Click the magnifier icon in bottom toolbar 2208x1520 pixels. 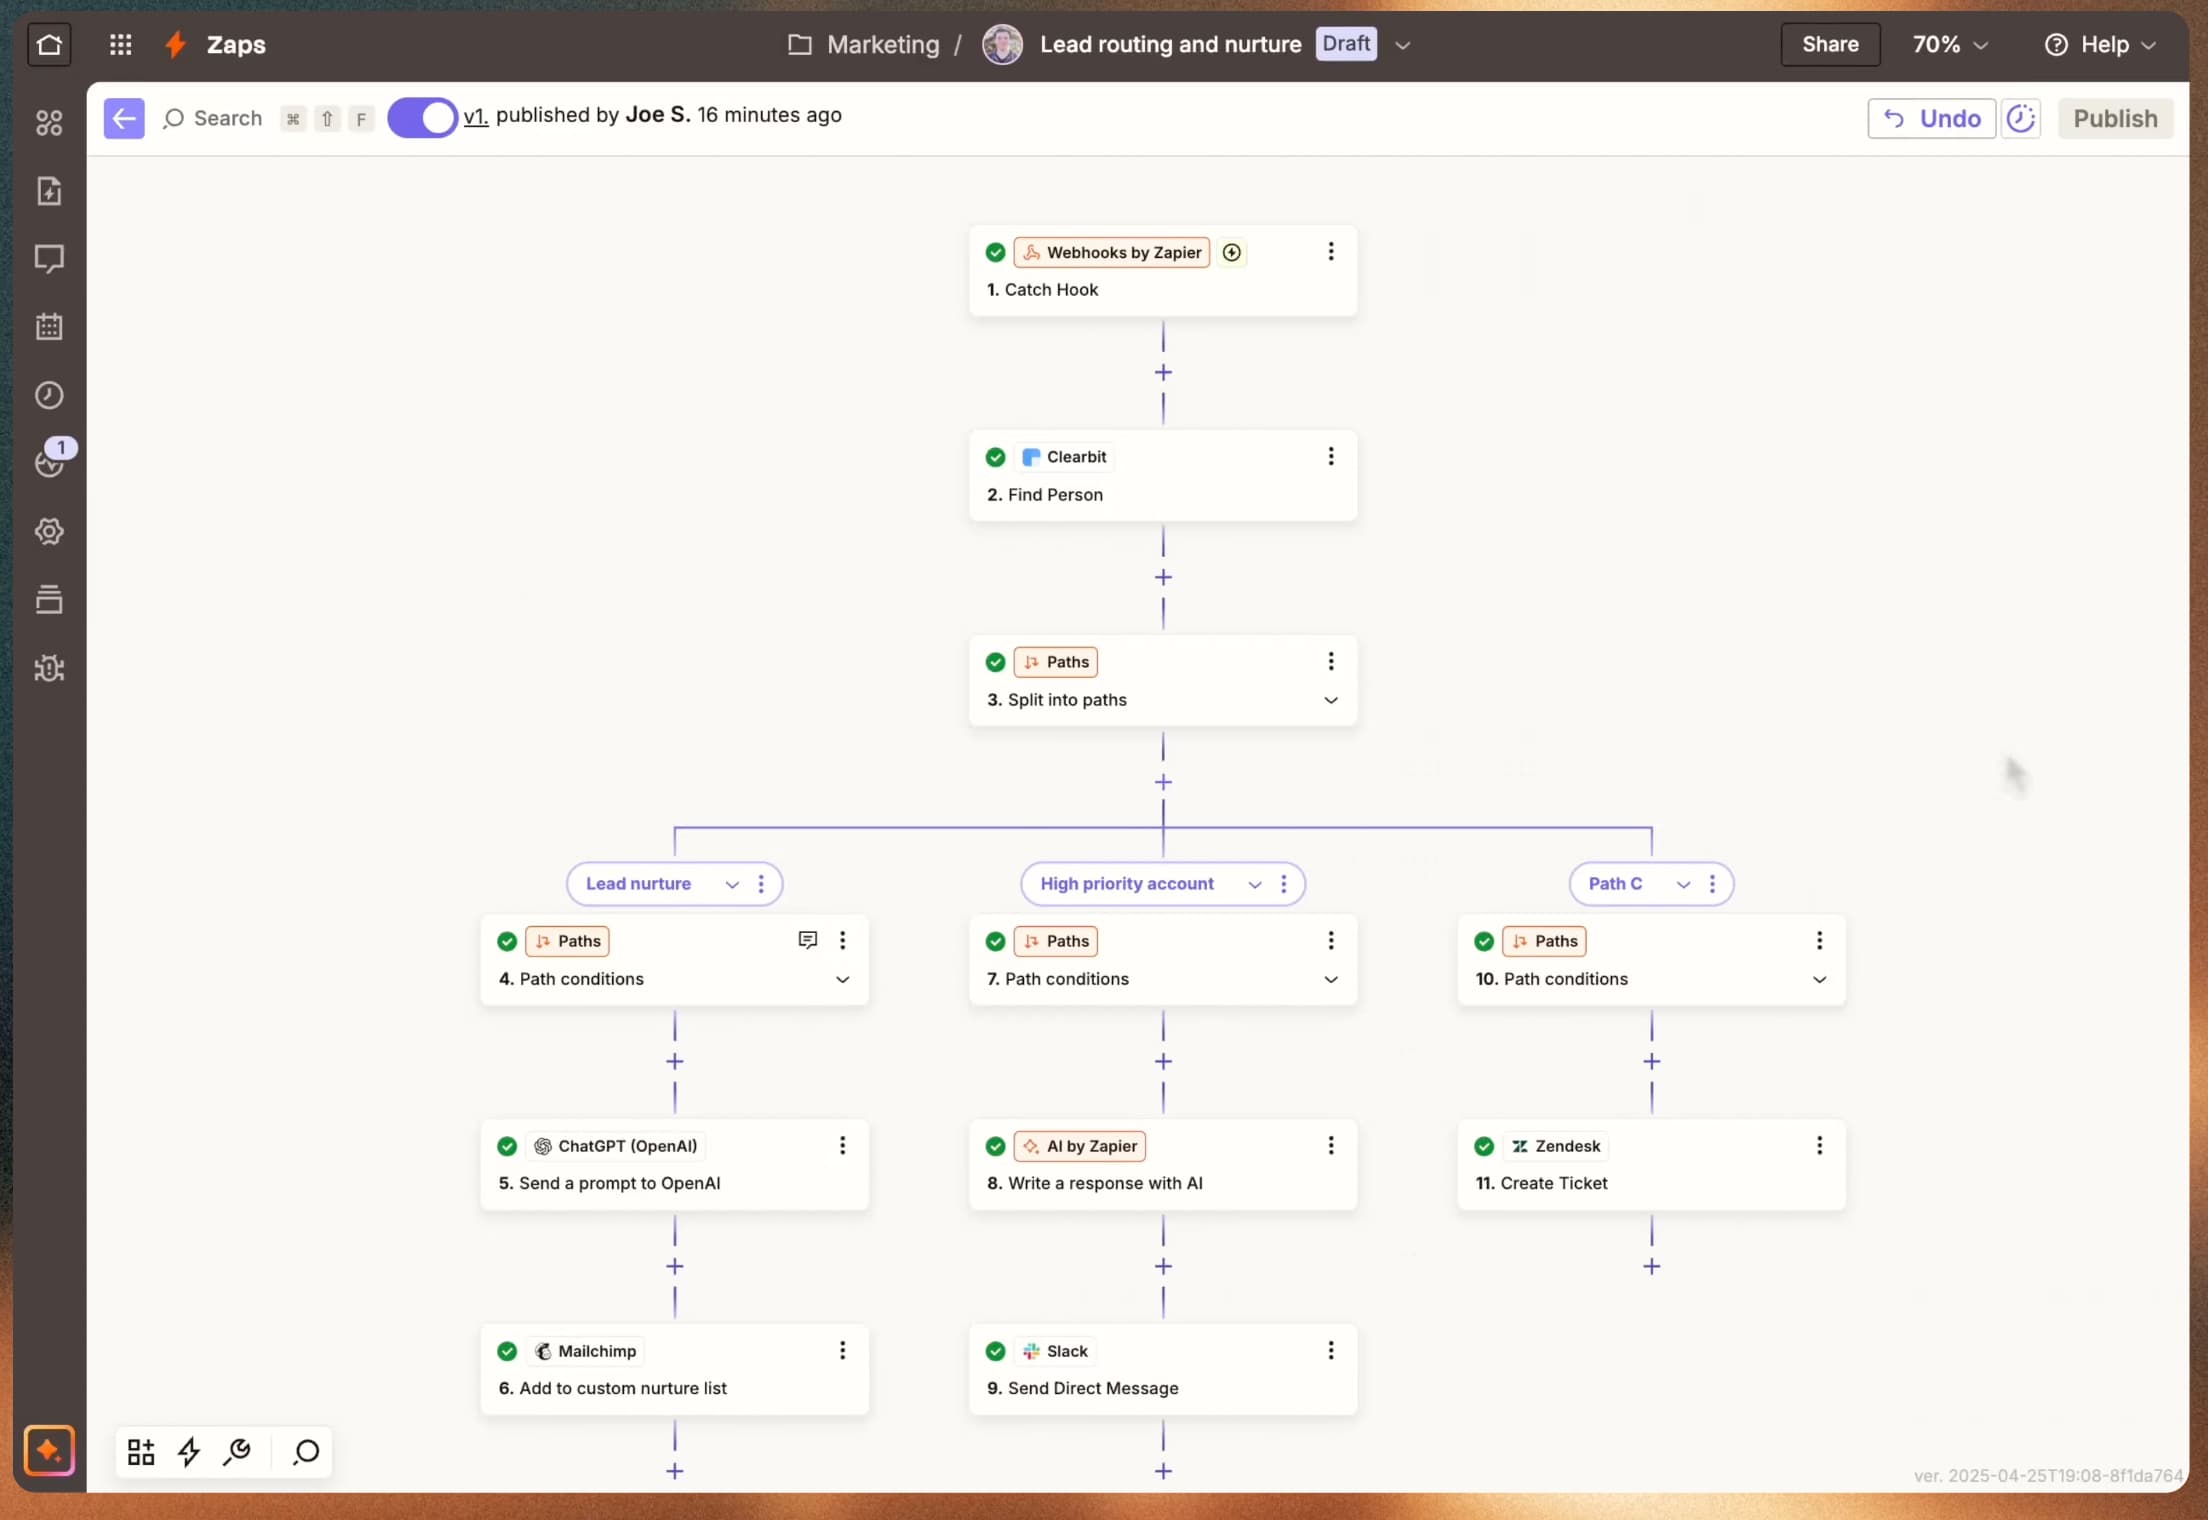tap(306, 1451)
